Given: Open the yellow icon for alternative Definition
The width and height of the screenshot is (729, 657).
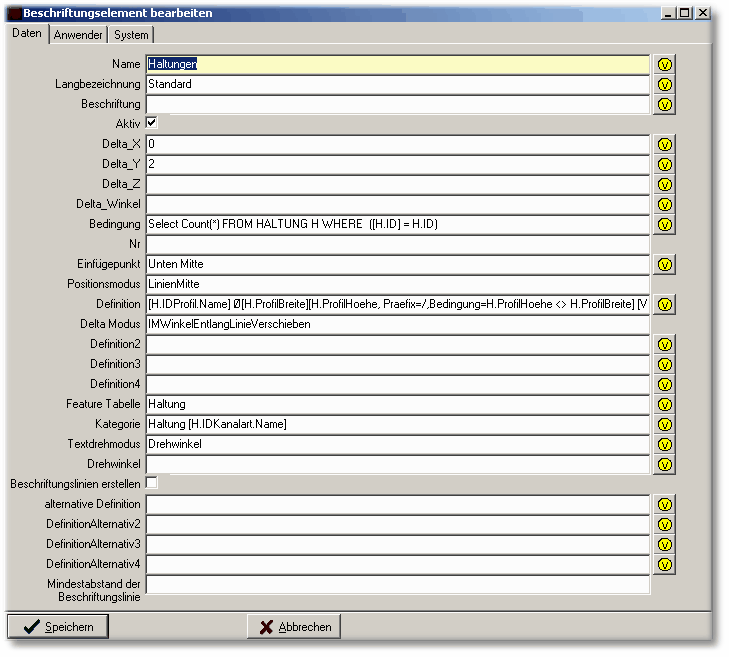Looking at the screenshot, I should pos(664,504).
